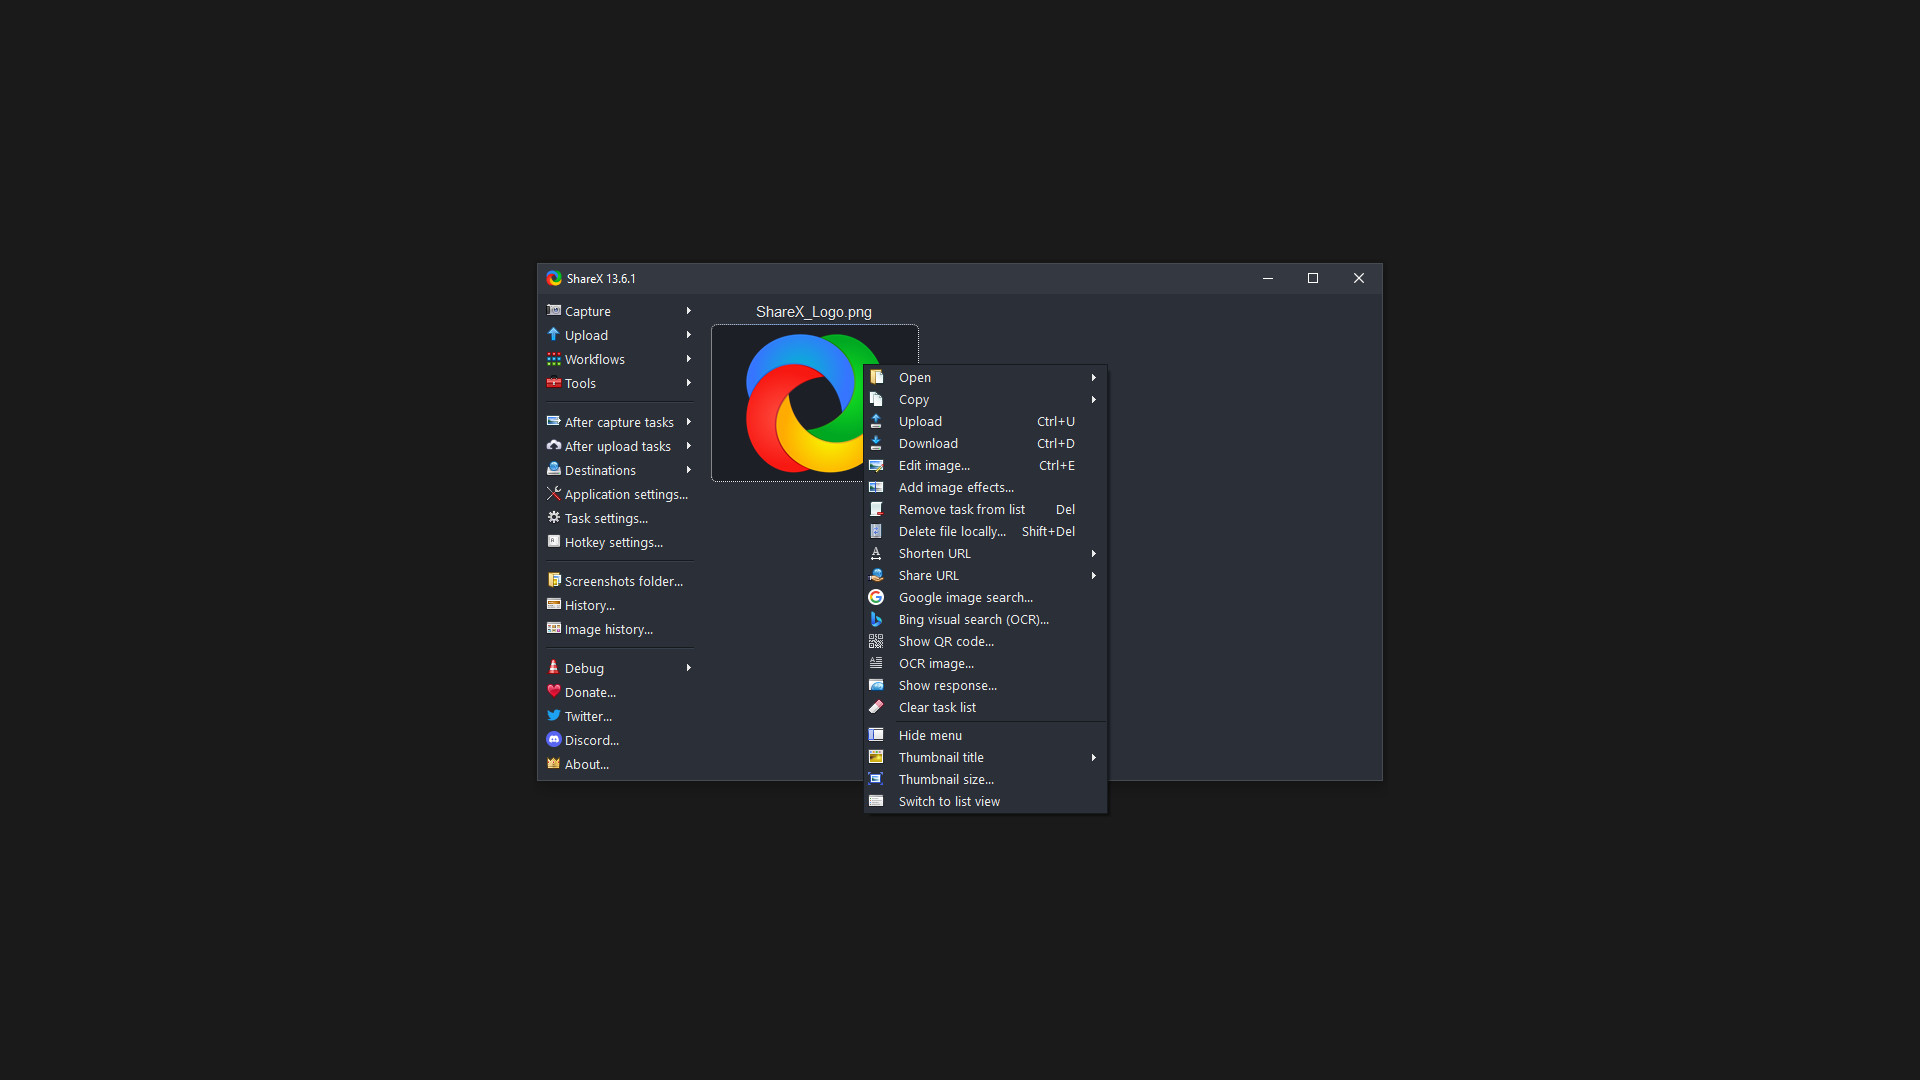Click the Google image search icon

(x=876, y=597)
